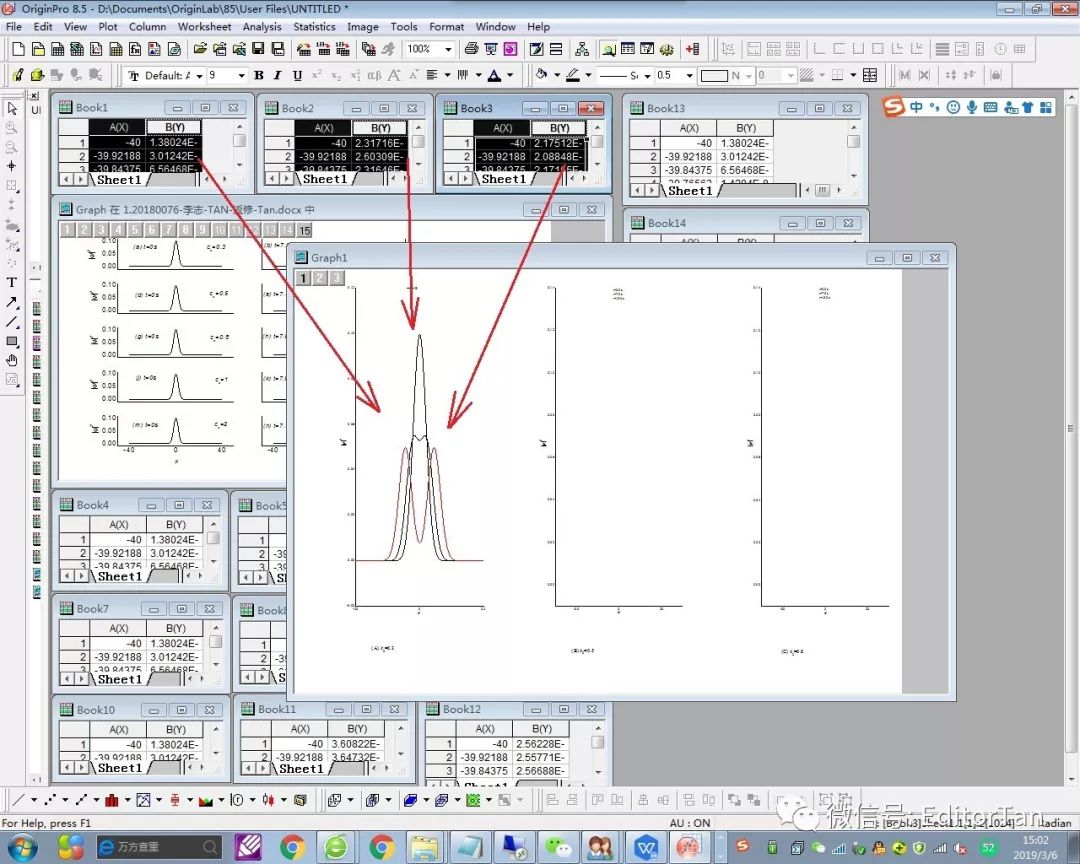
Task: Click the Sheet1 tab in Book13
Action: [x=689, y=190]
